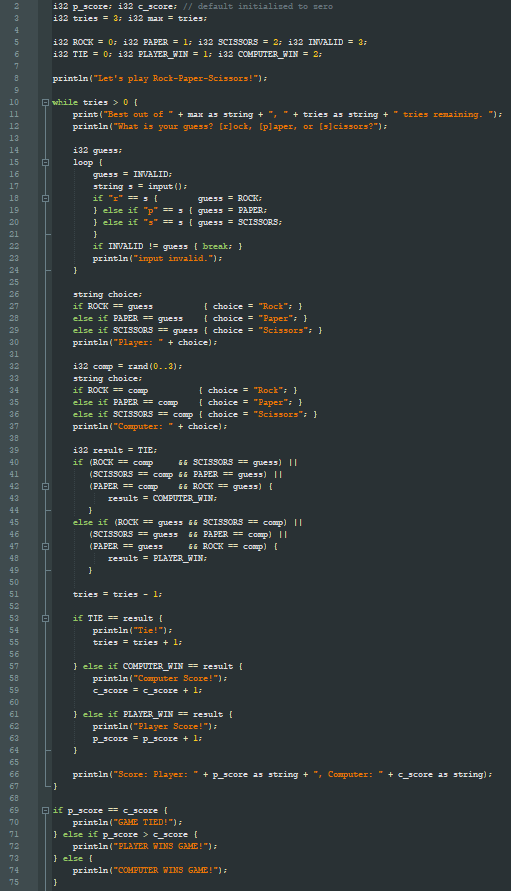Click the string "Score: Player: "

[x=155, y=775]
